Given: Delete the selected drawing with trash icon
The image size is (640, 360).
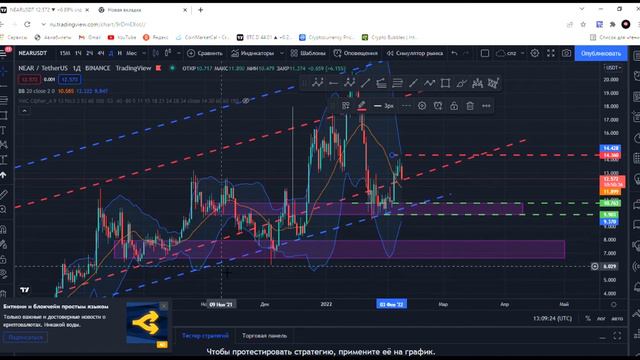Looking at the screenshot, I should pos(470,106).
